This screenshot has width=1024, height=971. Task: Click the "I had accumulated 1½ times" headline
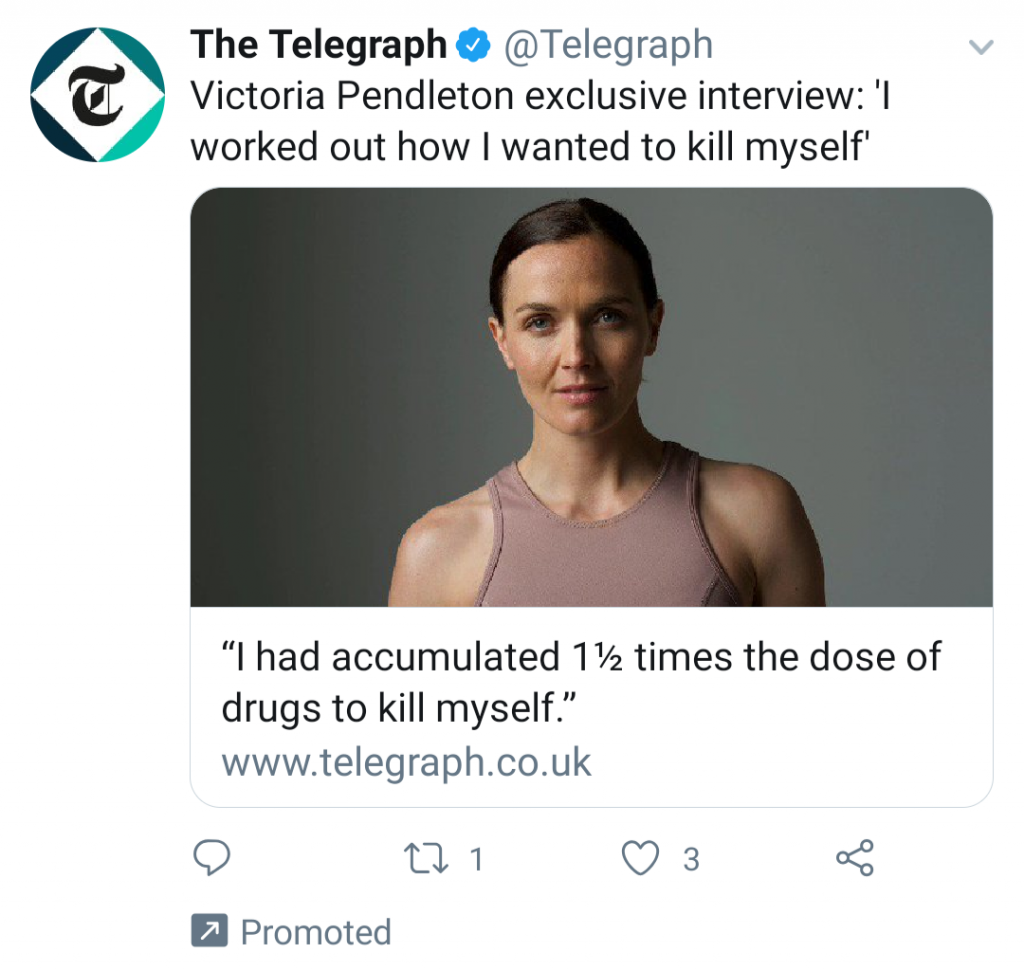[581, 682]
